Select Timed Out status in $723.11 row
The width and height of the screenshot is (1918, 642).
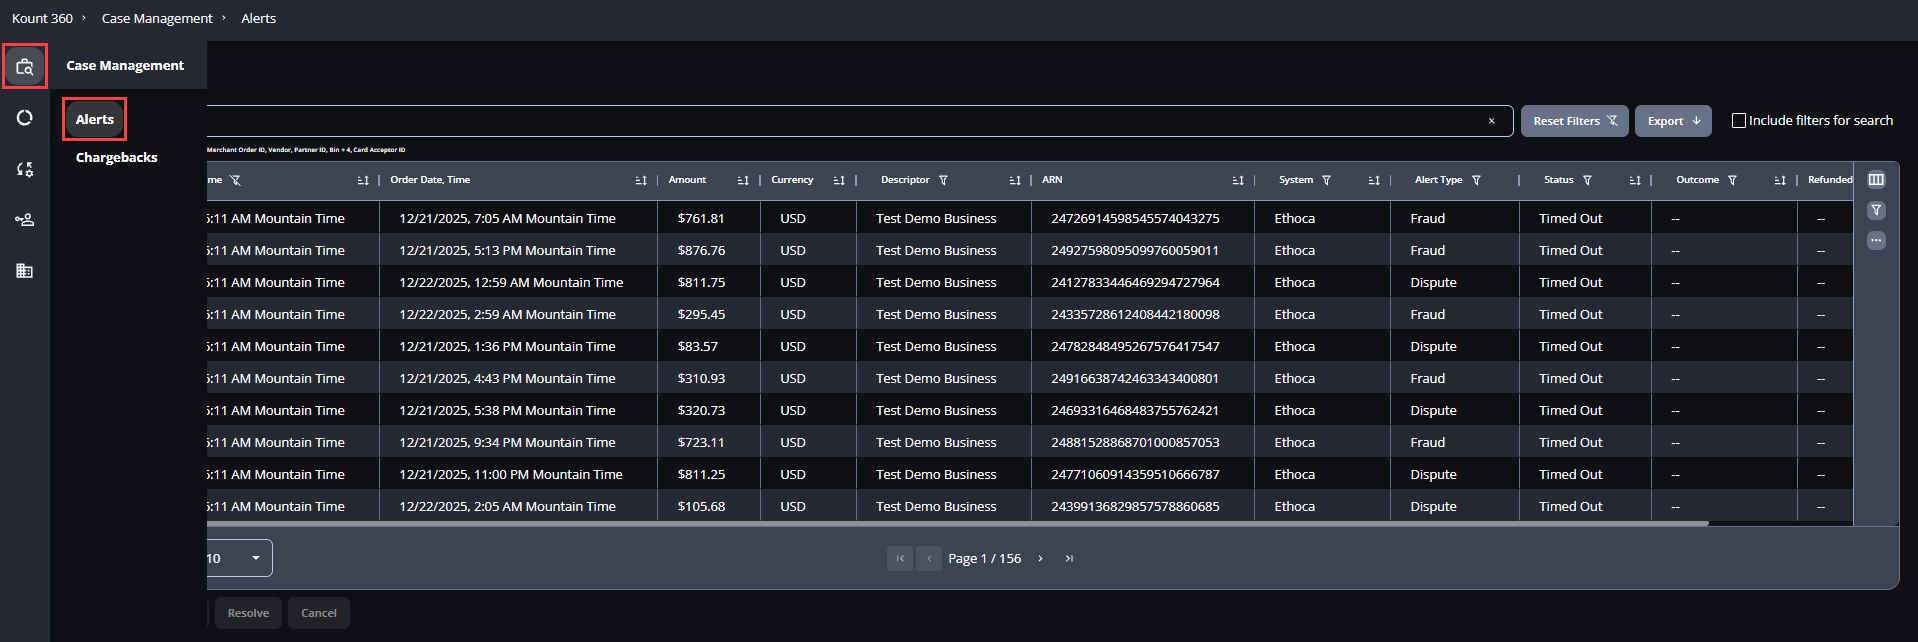[x=1570, y=443]
